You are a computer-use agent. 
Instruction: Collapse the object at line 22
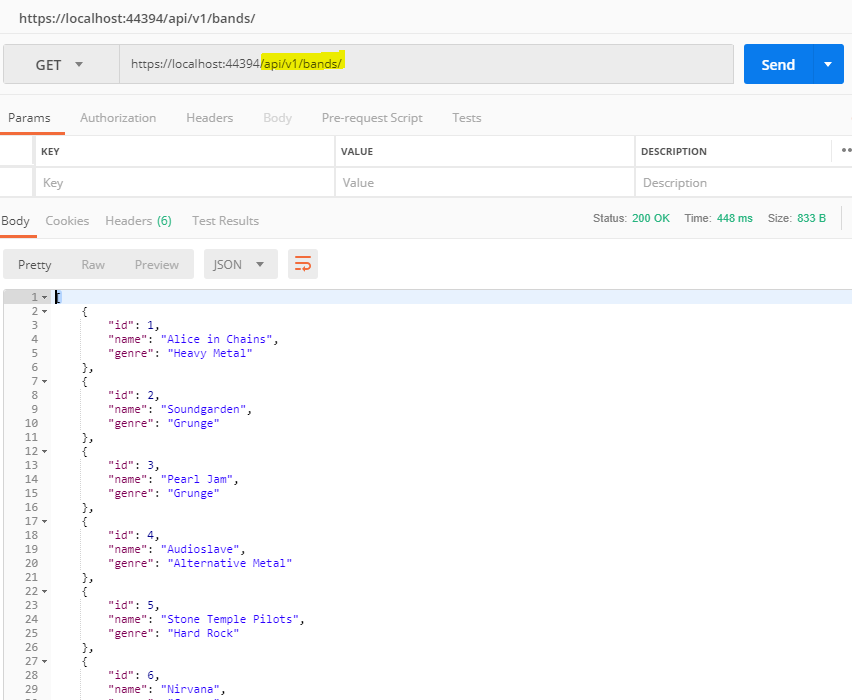45,591
